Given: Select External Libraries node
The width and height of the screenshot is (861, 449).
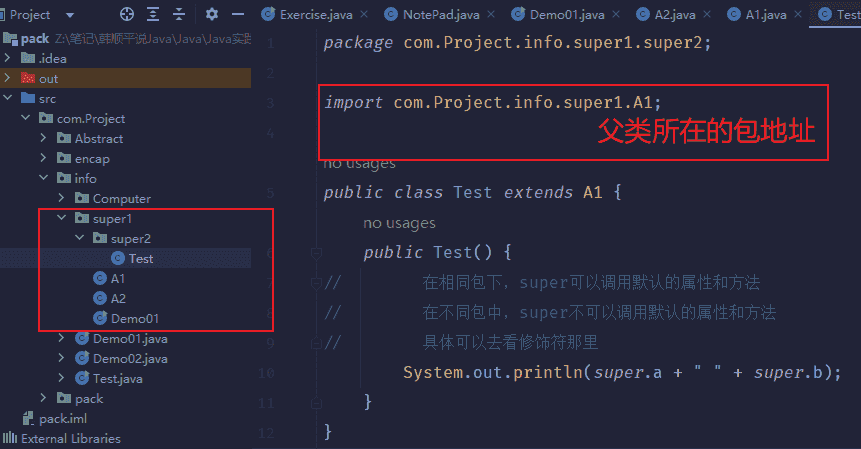Looking at the screenshot, I should coord(70,438).
